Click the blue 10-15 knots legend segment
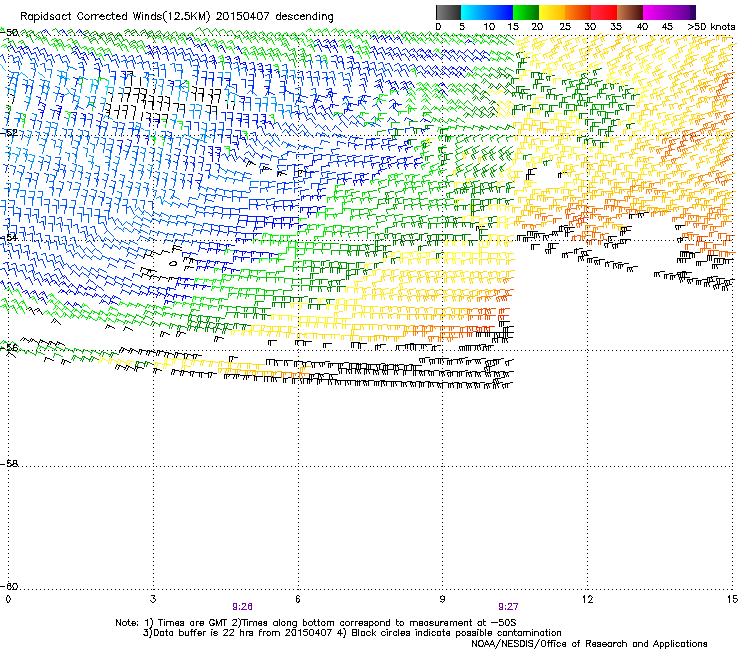 click(500, 12)
